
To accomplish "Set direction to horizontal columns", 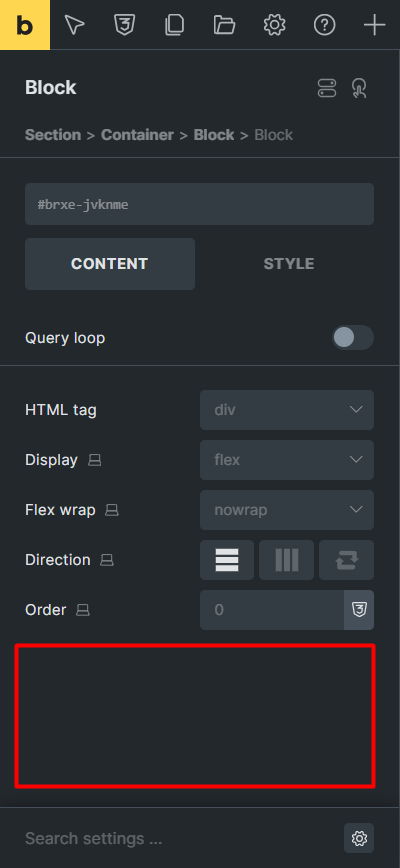I will (287, 560).
